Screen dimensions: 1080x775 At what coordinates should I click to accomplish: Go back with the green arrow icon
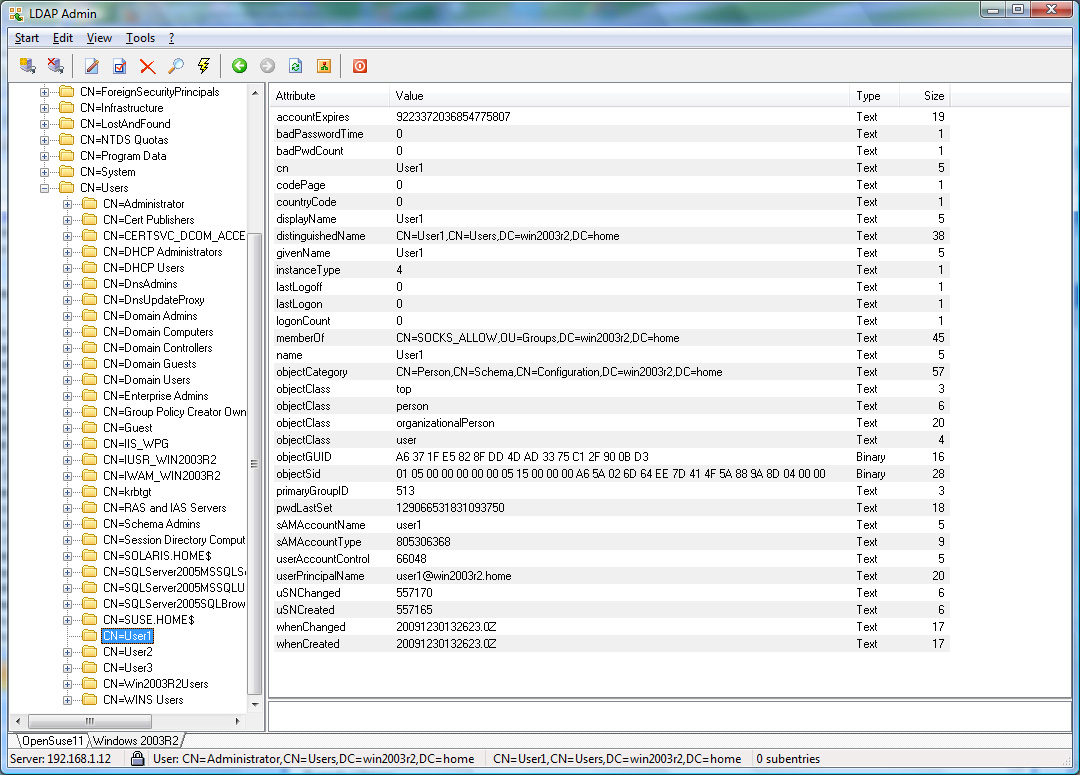pyautogui.click(x=240, y=66)
